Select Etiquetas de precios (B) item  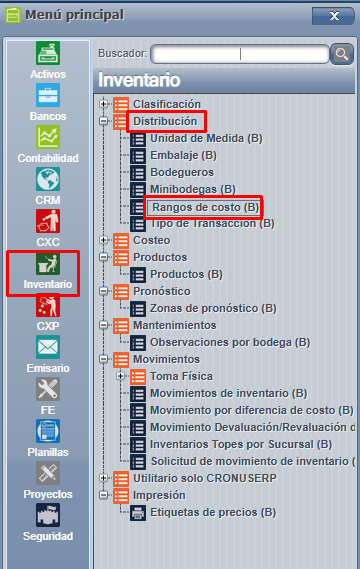coord(213,512)
